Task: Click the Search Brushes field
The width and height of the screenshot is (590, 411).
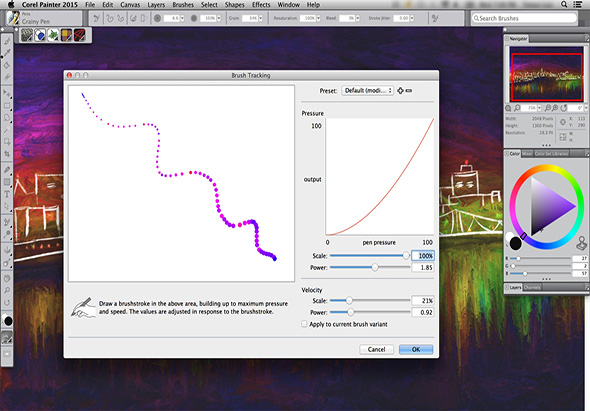Action: [x=524, y=18]
